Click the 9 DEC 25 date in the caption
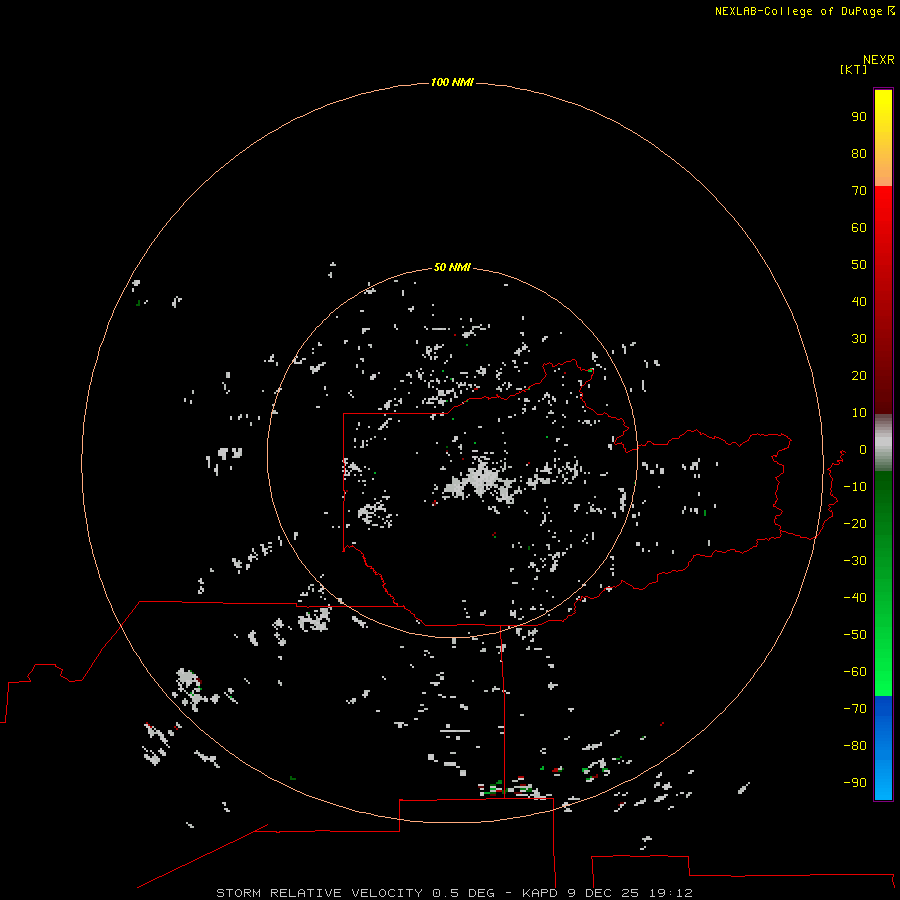Screen dimensions: 900x900 click(x=603, y=893)
